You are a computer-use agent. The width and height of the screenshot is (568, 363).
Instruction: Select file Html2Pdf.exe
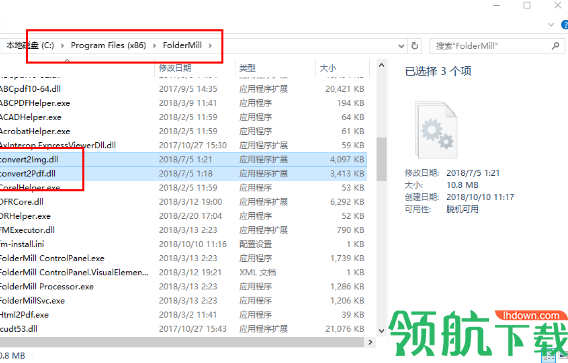coord(24,315)
